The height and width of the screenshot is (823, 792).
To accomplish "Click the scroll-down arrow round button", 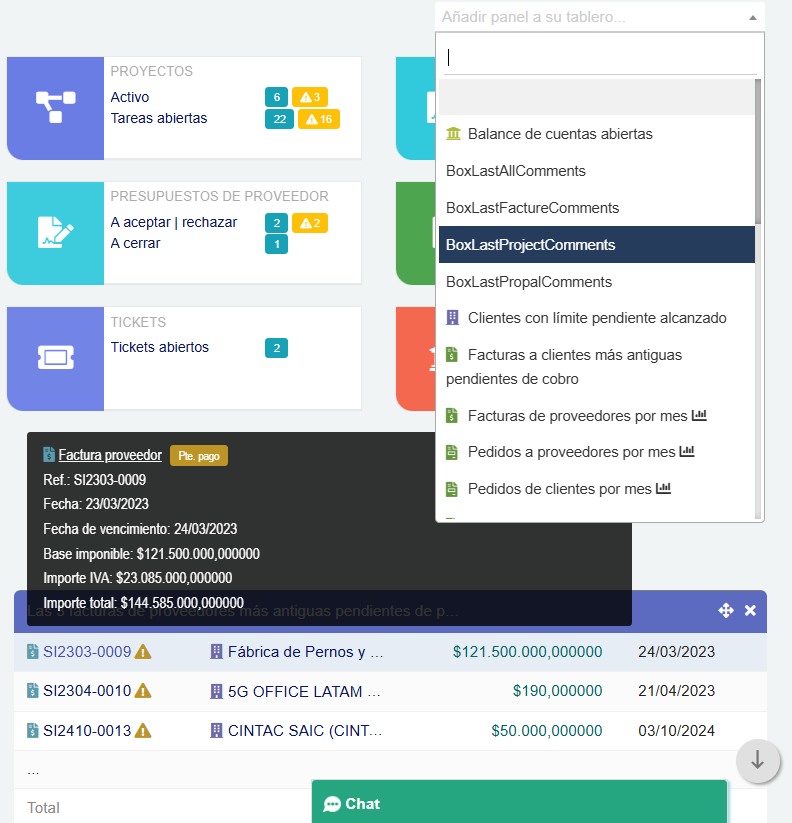I will 757,760.
